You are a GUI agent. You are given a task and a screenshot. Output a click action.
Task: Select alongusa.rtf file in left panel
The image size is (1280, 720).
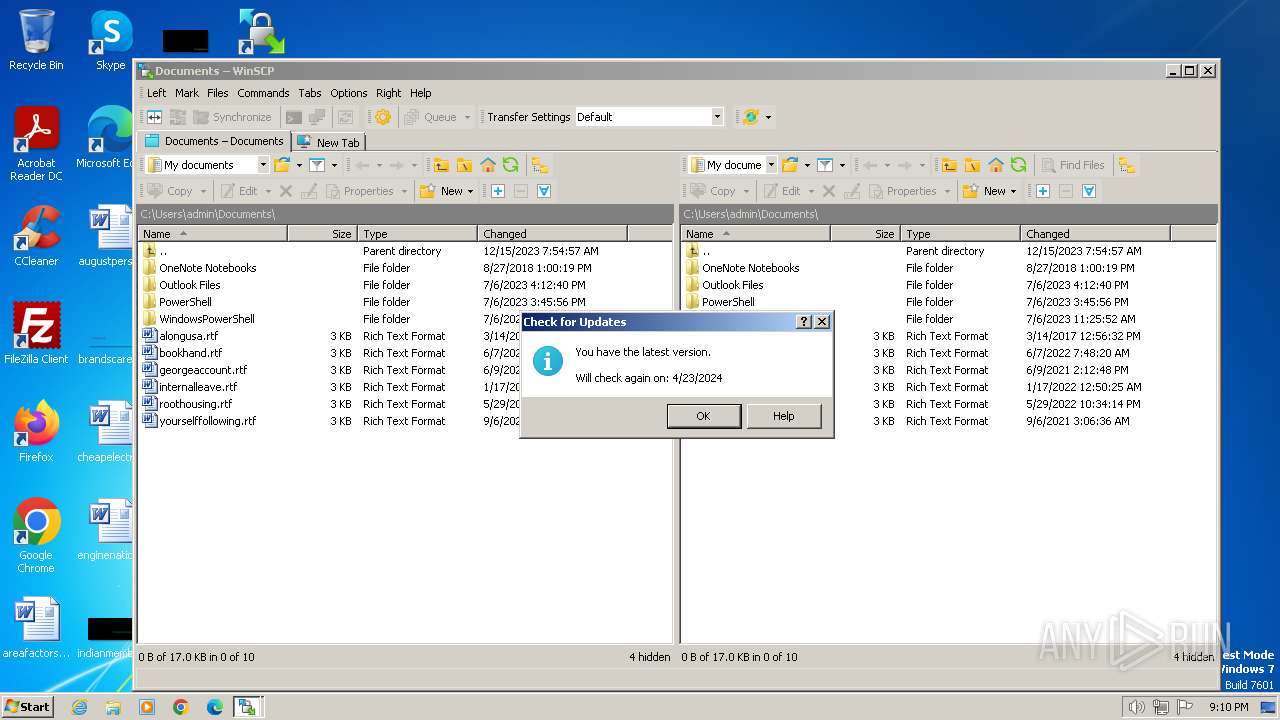click(x=188, y=336)
